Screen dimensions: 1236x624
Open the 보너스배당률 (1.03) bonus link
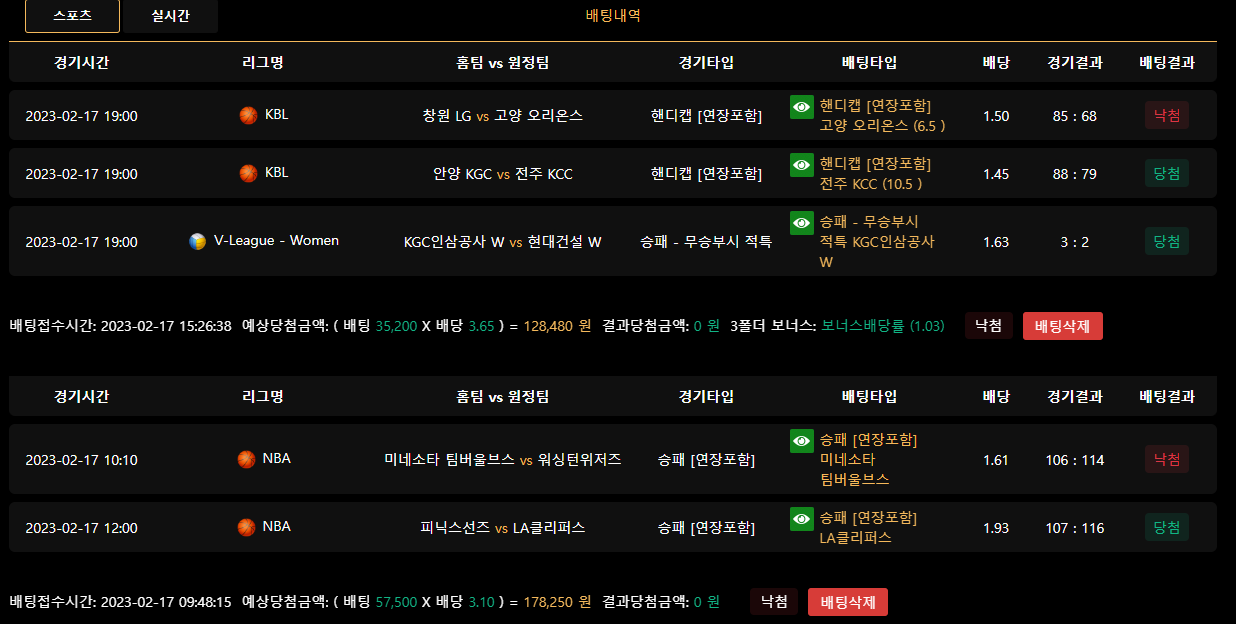(883, 326)
